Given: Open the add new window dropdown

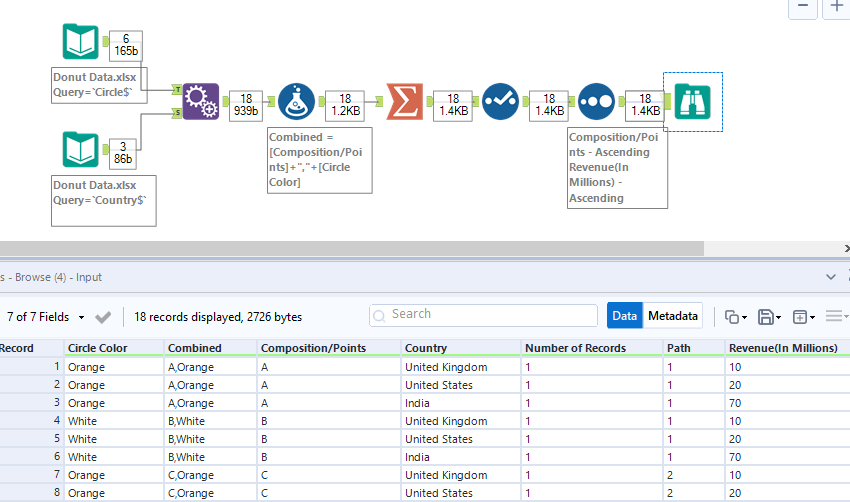Looking at the screenshot, I should tap(803, 317).
